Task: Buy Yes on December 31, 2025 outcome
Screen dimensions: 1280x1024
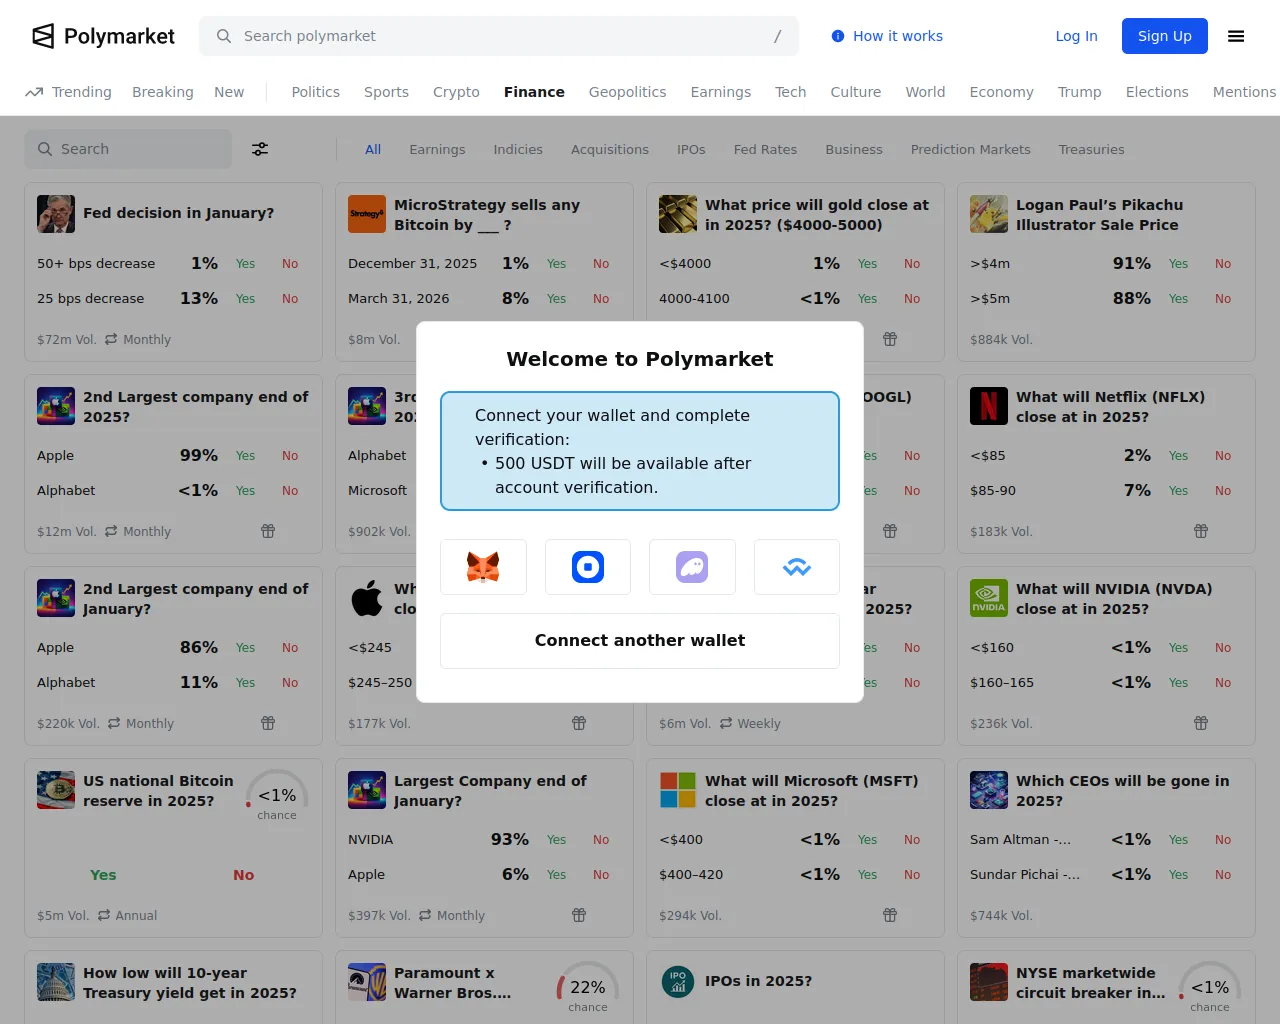Action: click(556, 264)
